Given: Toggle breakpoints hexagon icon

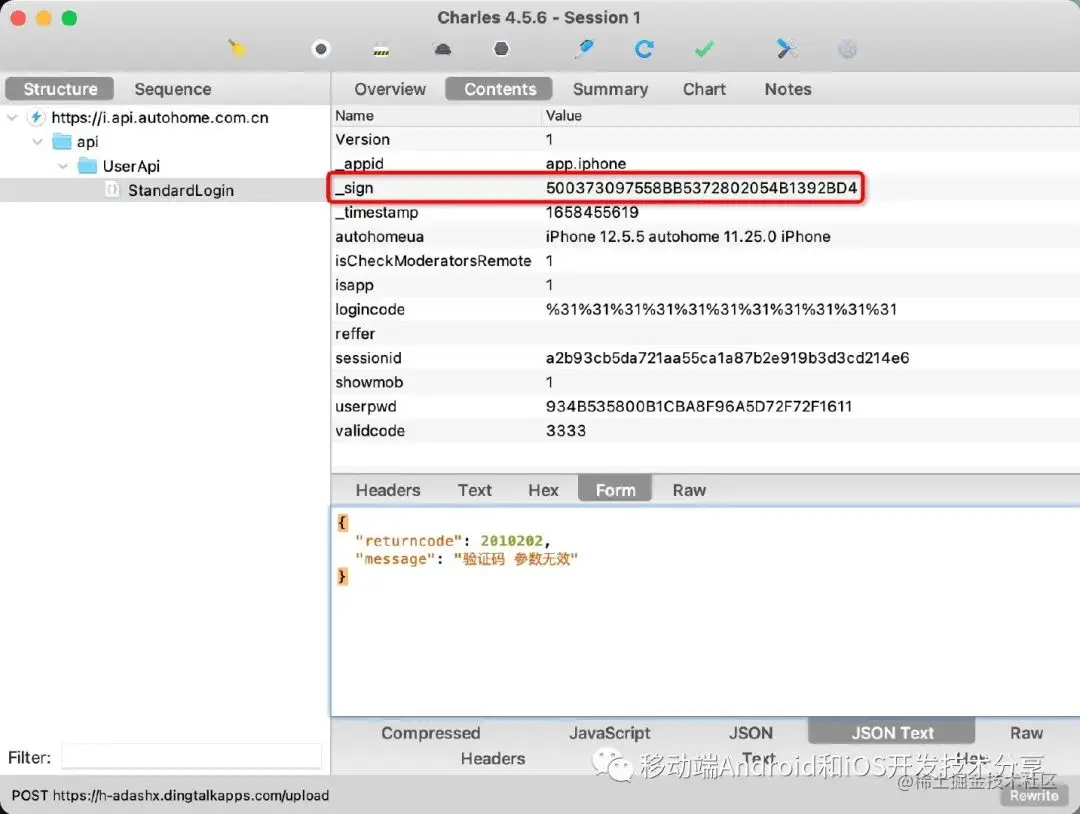Looking at the screenshot, I should coord(501,49).
